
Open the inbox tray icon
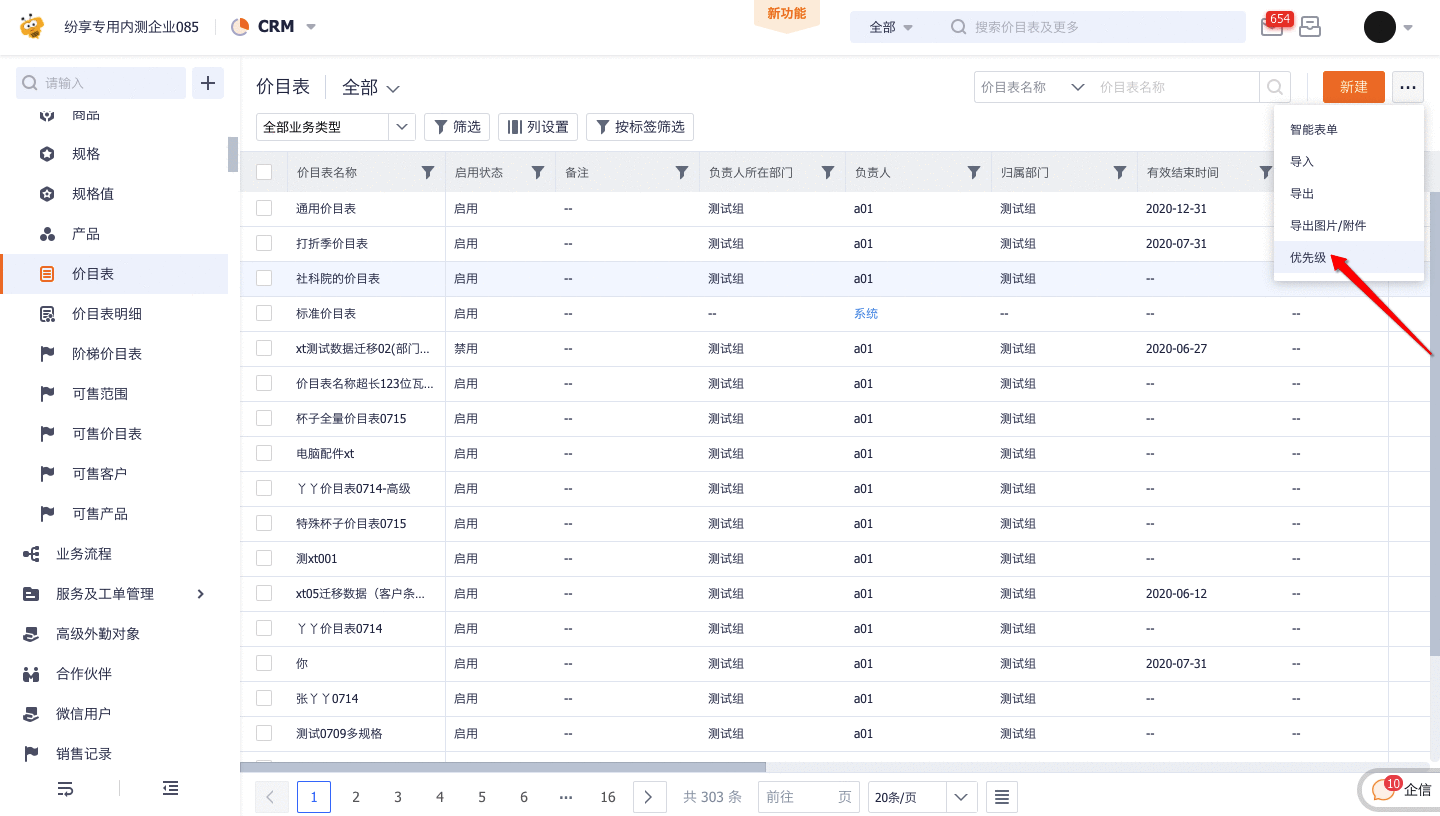point(1310,27)
